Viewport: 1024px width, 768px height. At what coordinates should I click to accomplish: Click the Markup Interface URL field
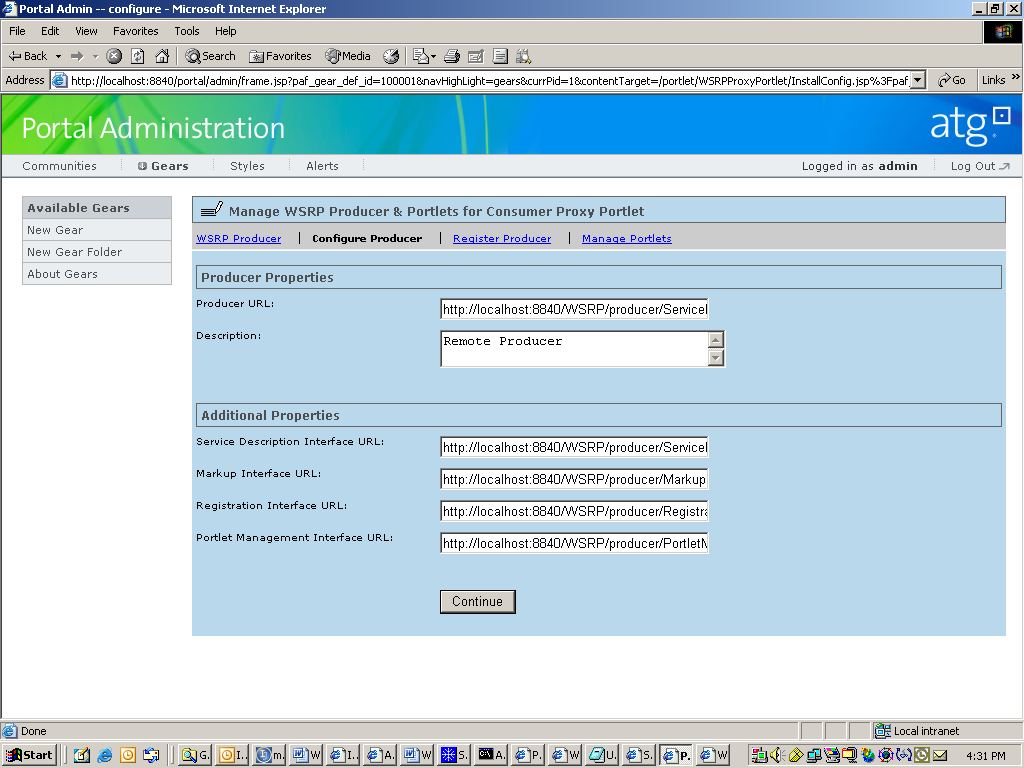575,479
